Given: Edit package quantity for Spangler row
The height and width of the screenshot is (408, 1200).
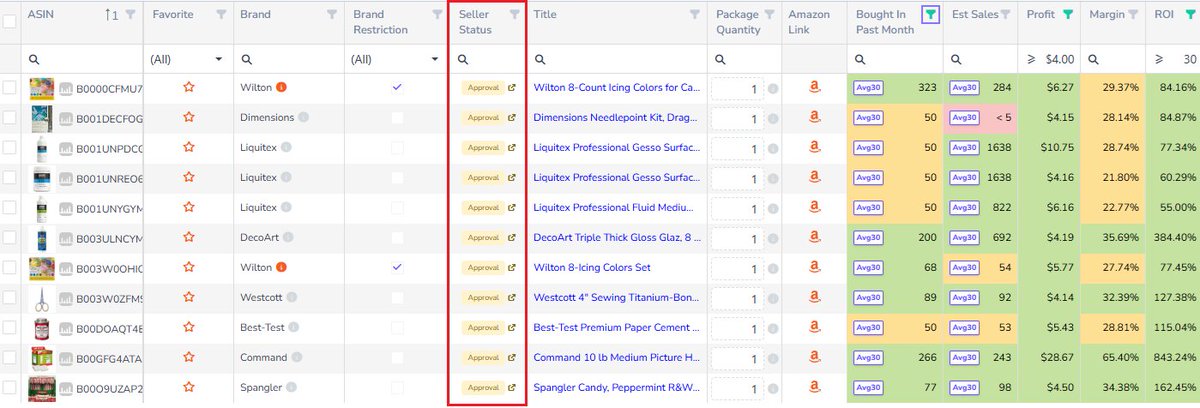Looking at the screenshot, I should coord(738,388).
